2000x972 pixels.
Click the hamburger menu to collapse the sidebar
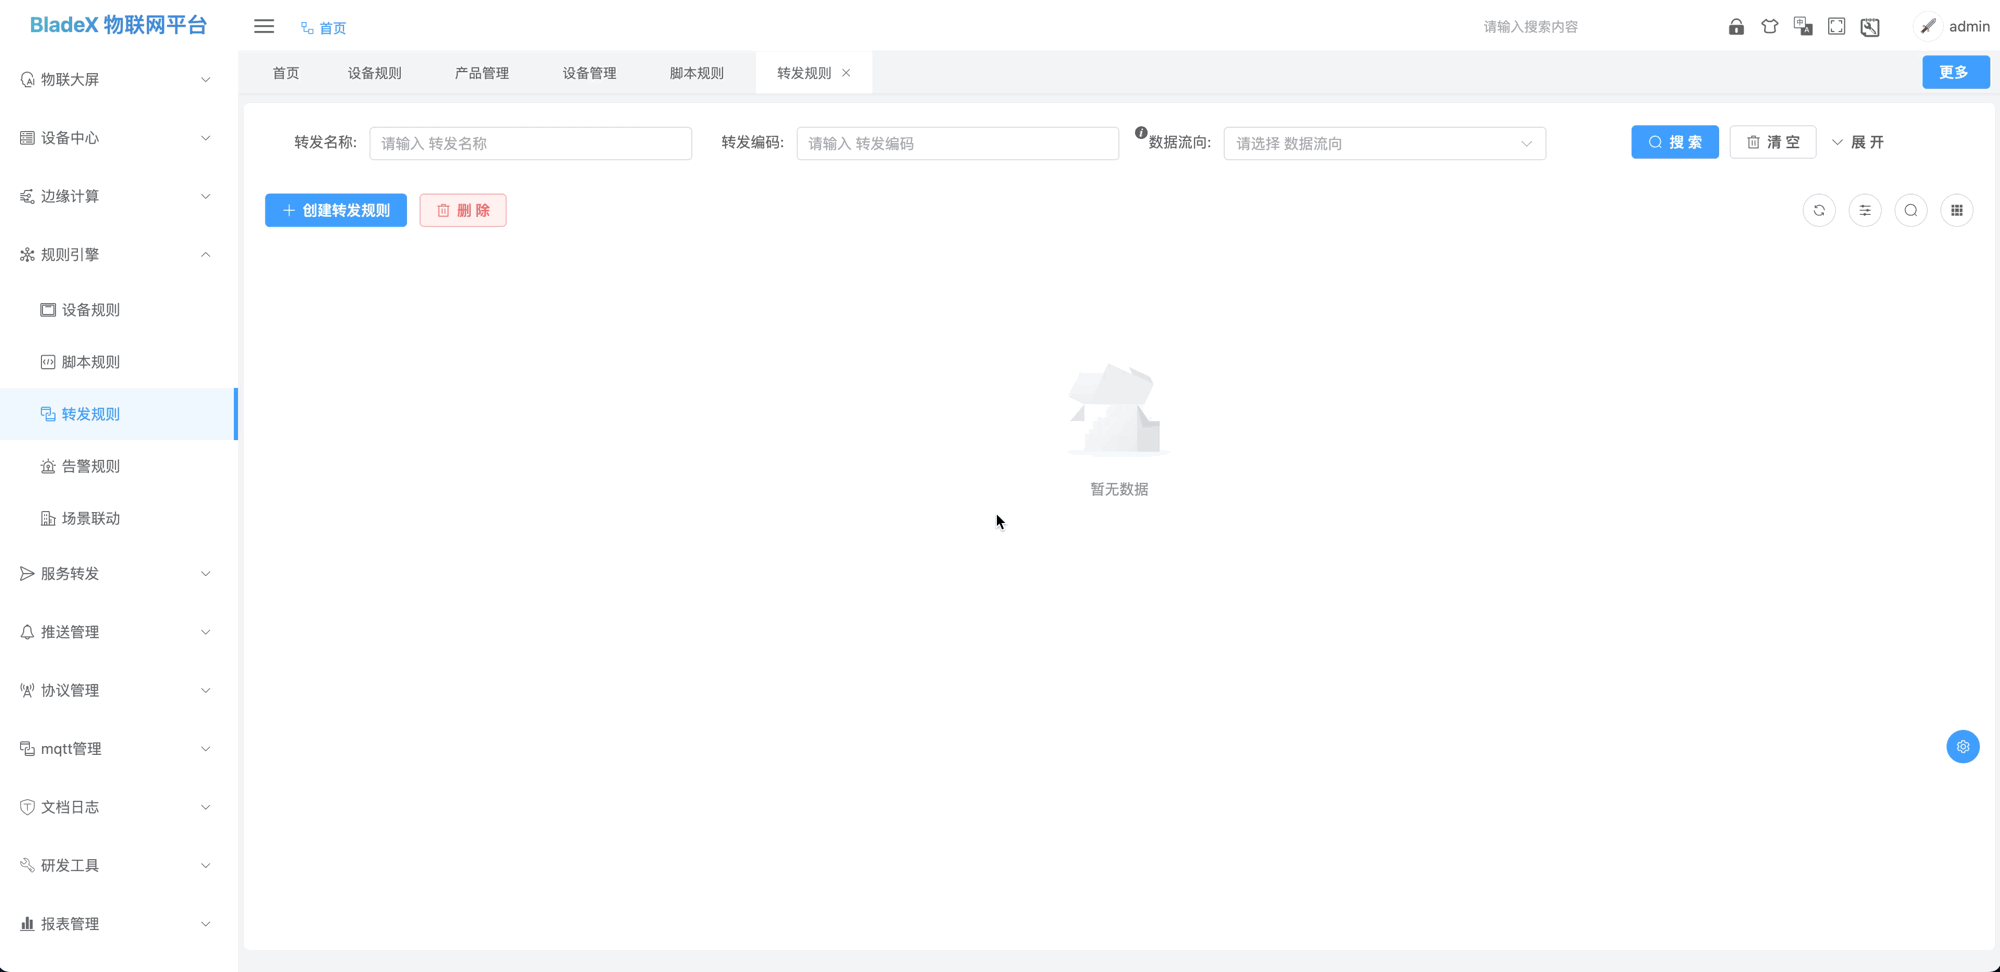(263, 26)
